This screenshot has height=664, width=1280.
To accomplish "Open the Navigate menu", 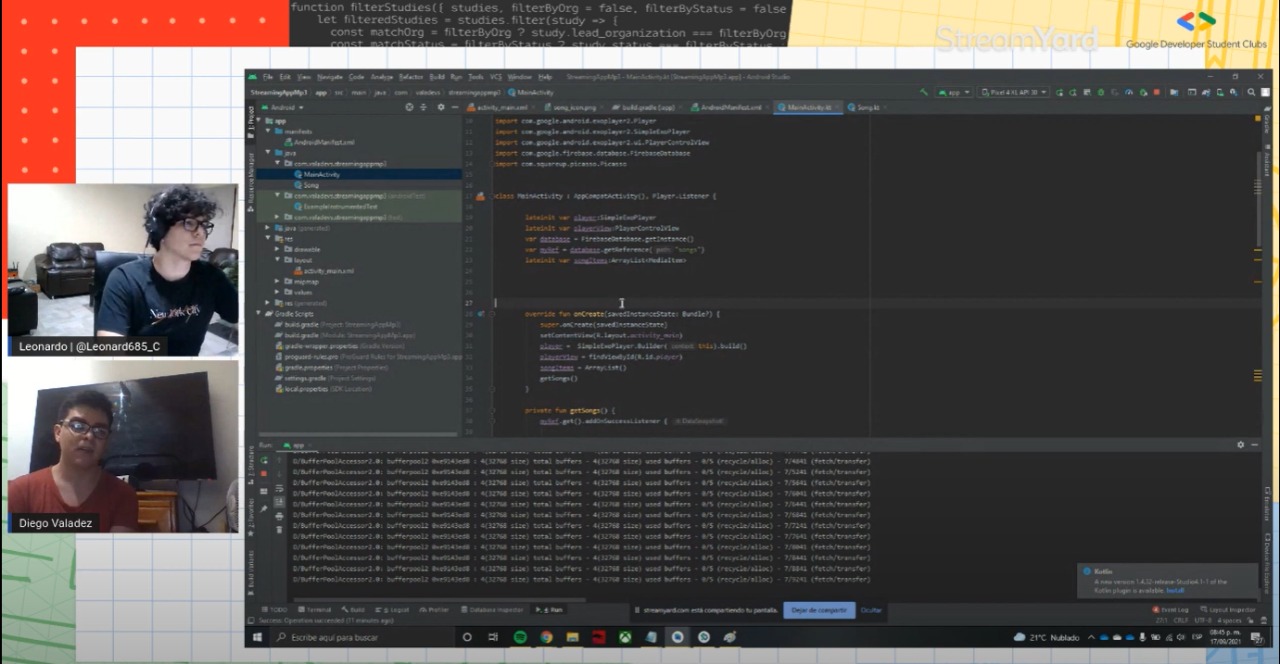I will (329, 77).
